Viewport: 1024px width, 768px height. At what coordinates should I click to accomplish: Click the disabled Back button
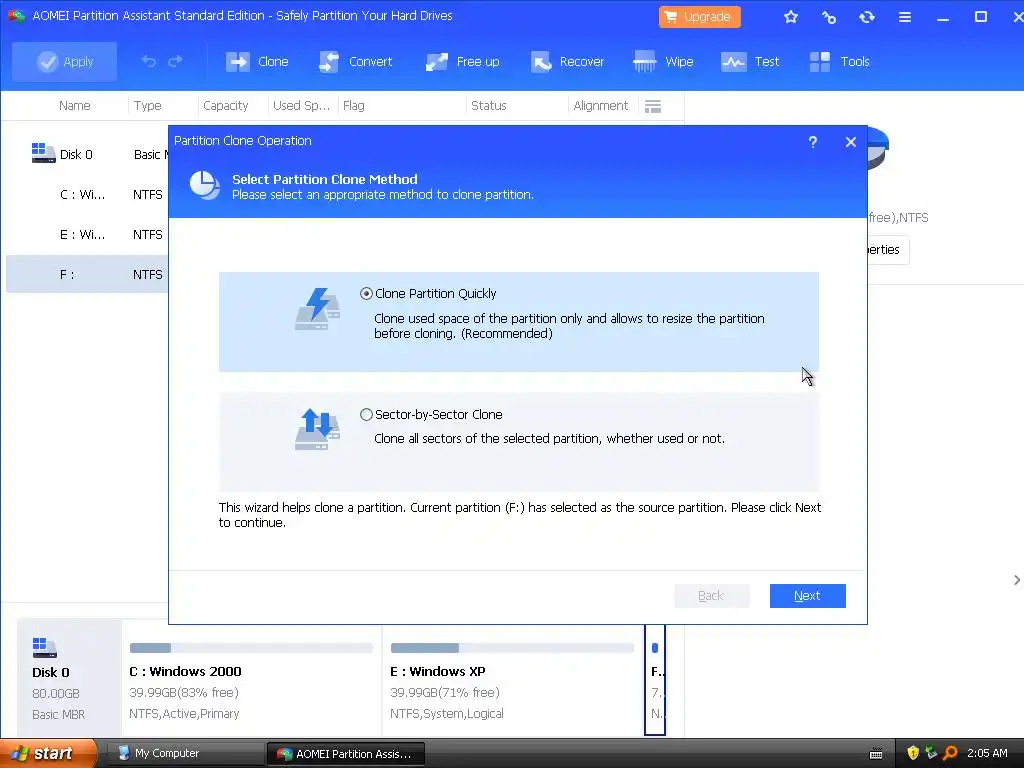pyautogui.click(x=711, y=596)
